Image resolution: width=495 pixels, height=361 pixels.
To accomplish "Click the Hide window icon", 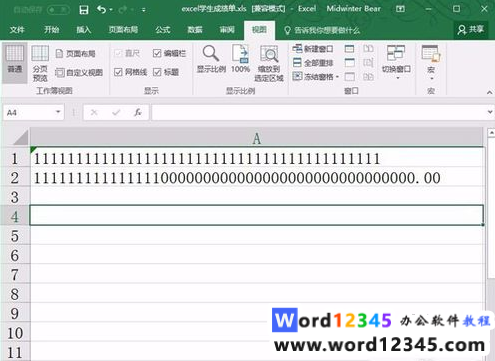I will point(349,63).
